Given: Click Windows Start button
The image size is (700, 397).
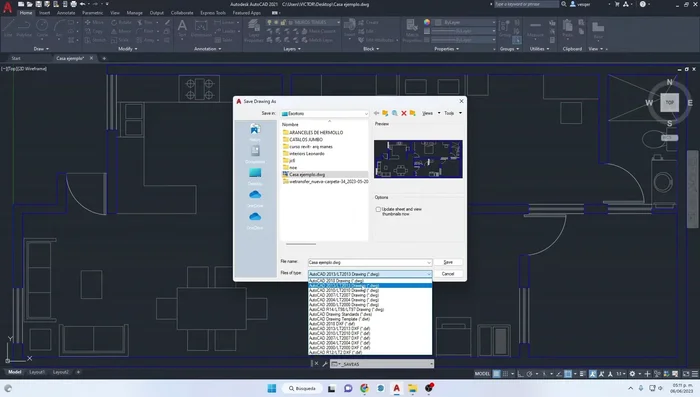Looking at the screenshot, I should (x=271, y=388).
